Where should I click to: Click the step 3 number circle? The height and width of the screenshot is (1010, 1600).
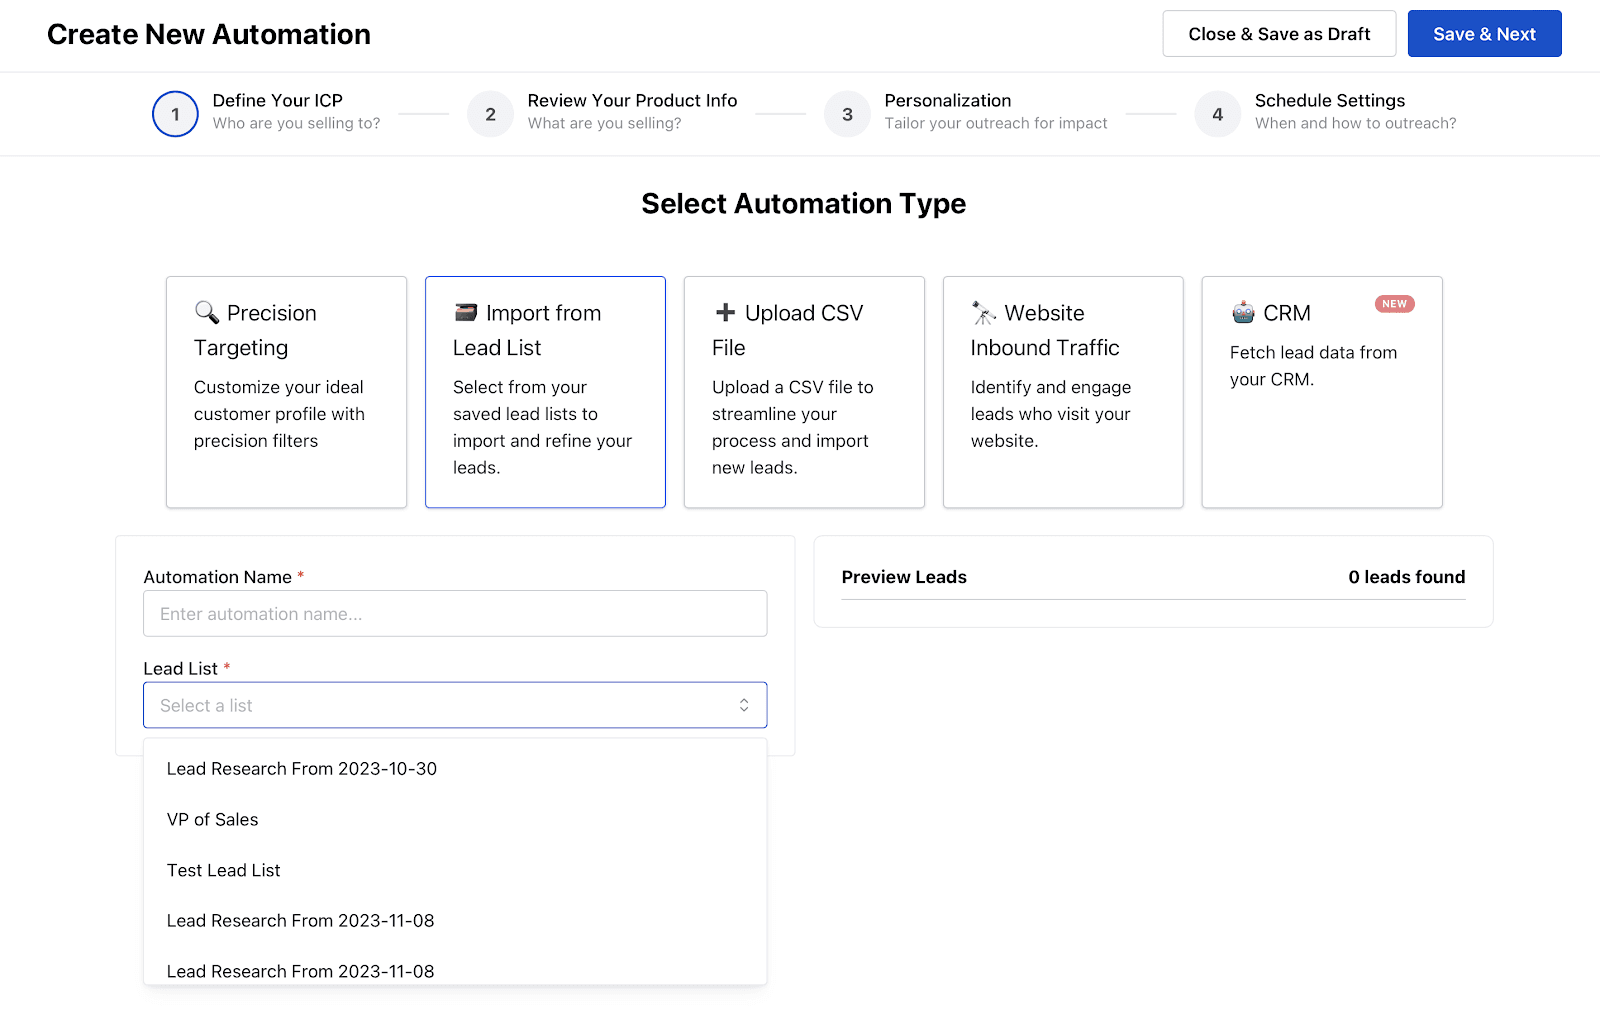(x=847, y=114)
